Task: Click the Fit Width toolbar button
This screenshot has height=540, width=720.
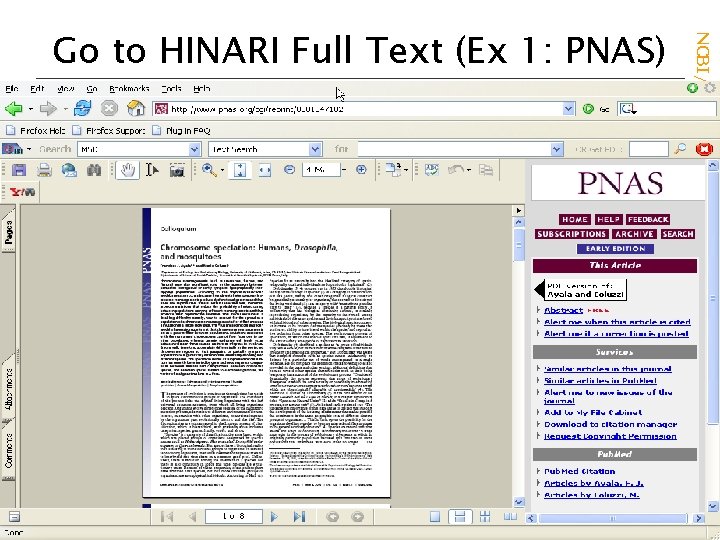Action: (x=265, y=170)
